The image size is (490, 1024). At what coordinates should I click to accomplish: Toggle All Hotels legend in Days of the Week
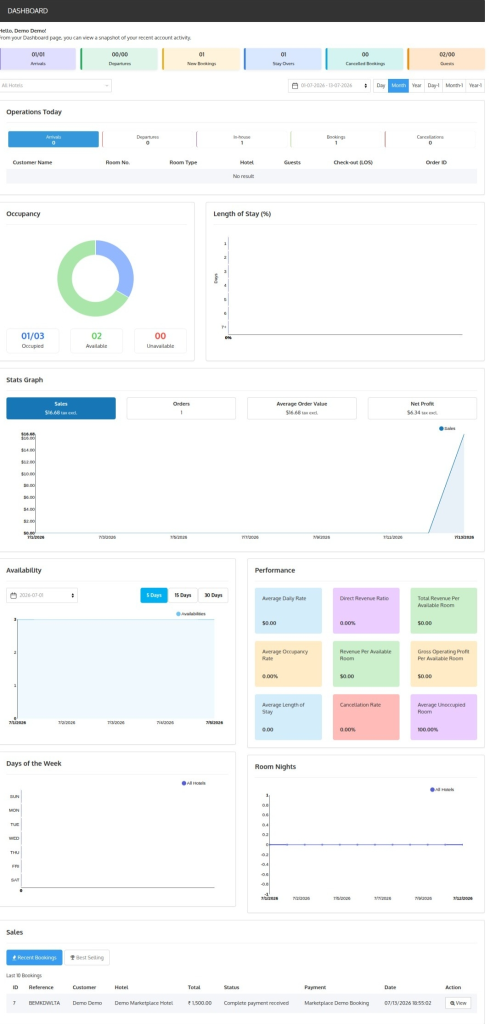pos(193,783)
